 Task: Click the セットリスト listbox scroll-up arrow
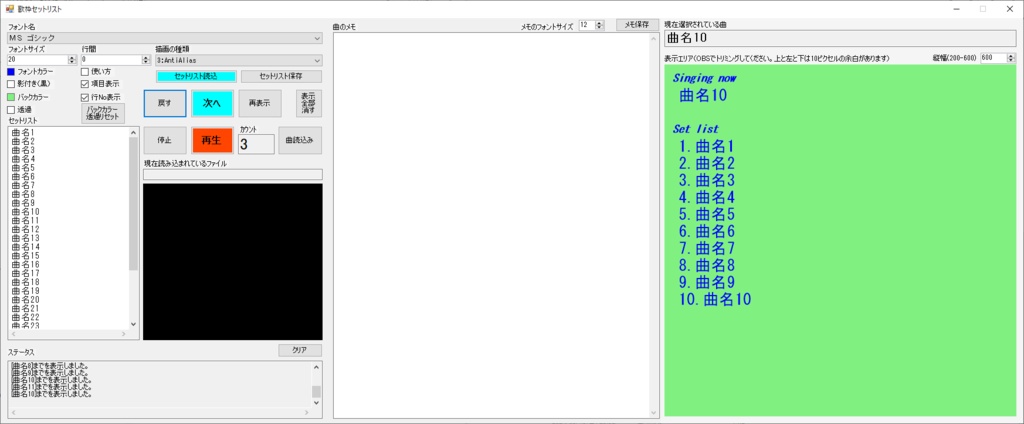[133, 131]
